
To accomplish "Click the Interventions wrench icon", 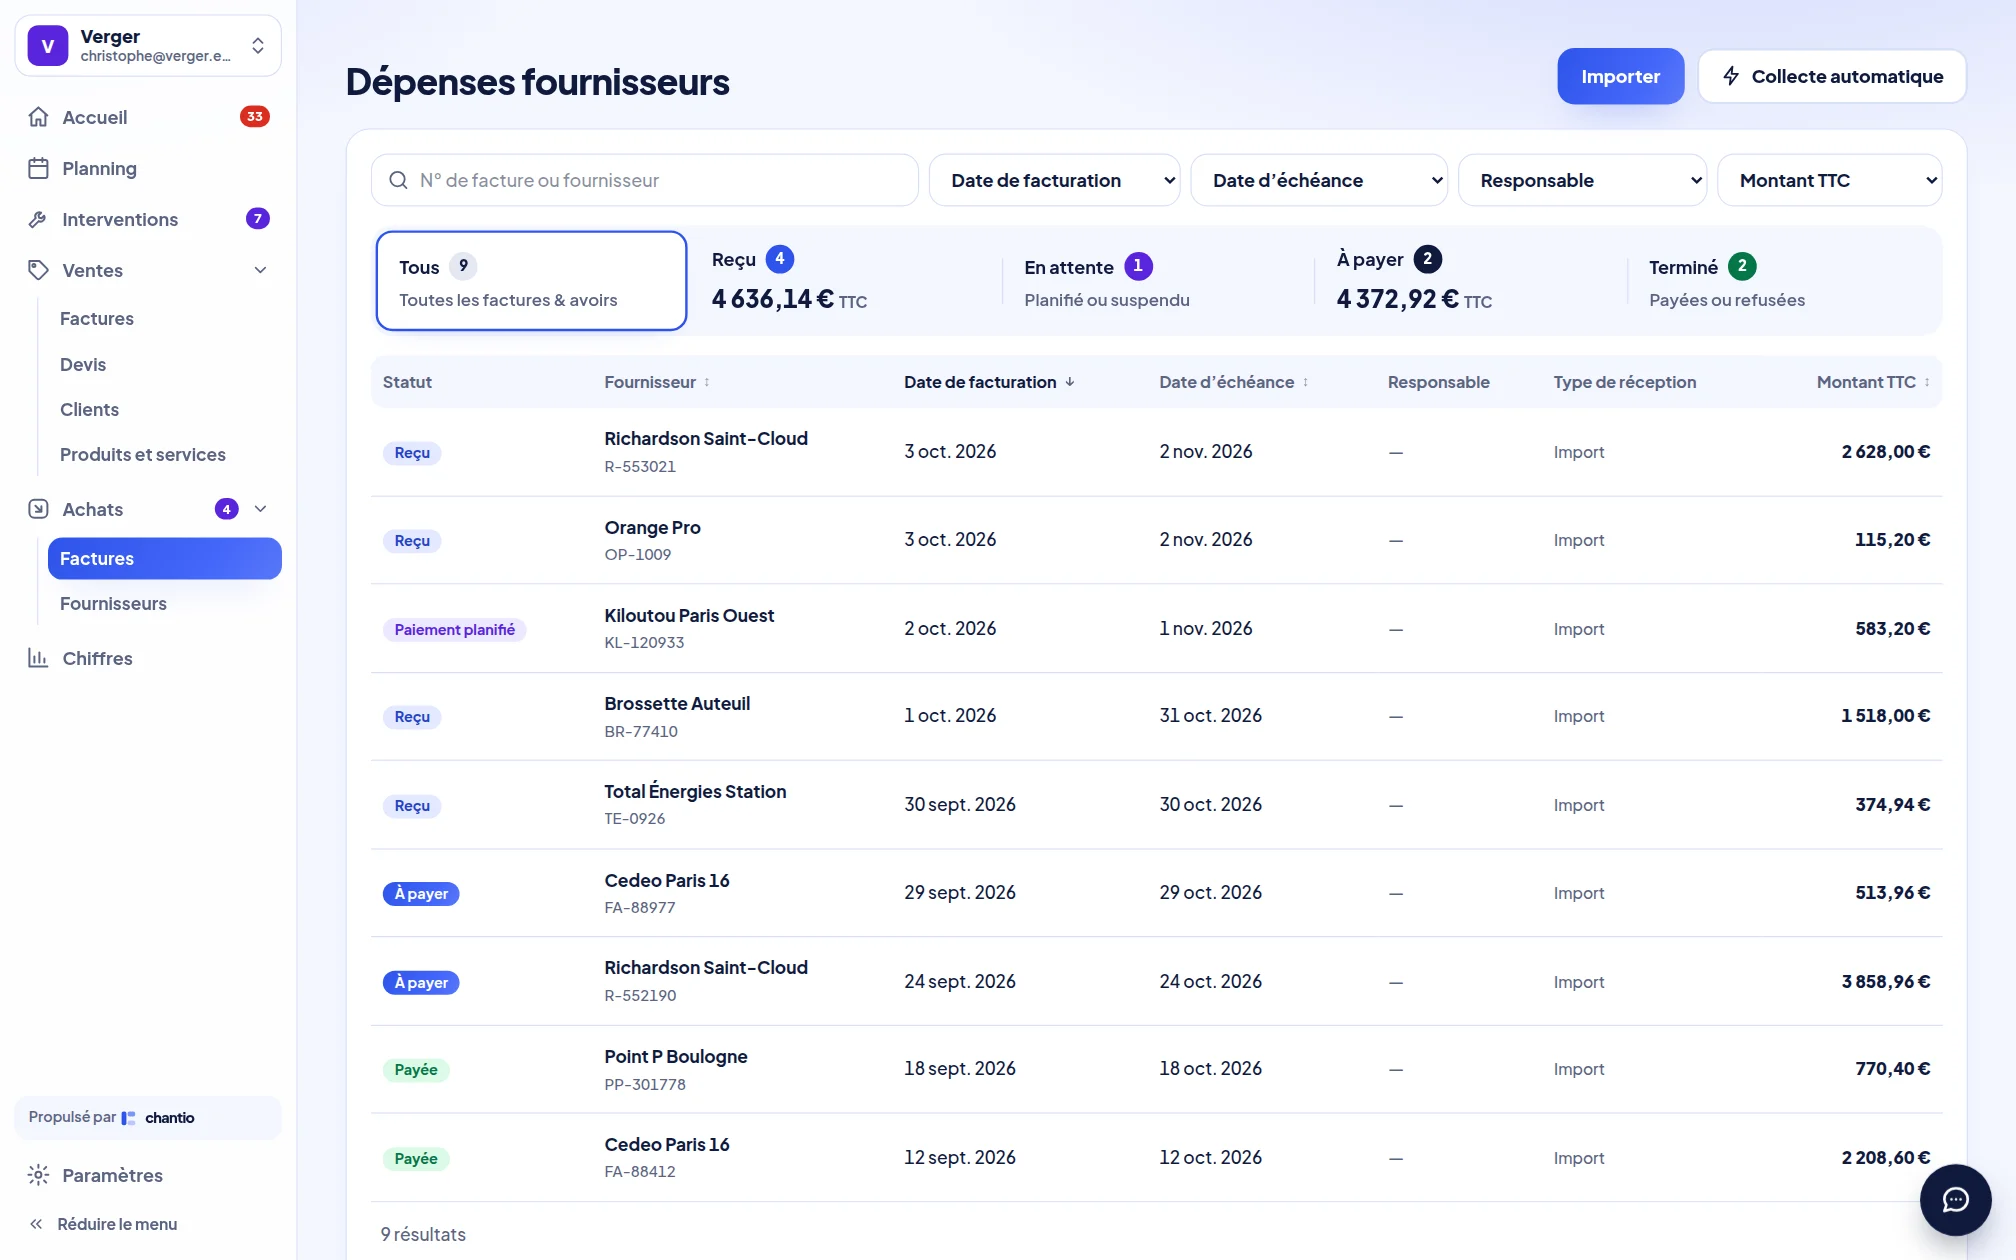I will [38, 219].
